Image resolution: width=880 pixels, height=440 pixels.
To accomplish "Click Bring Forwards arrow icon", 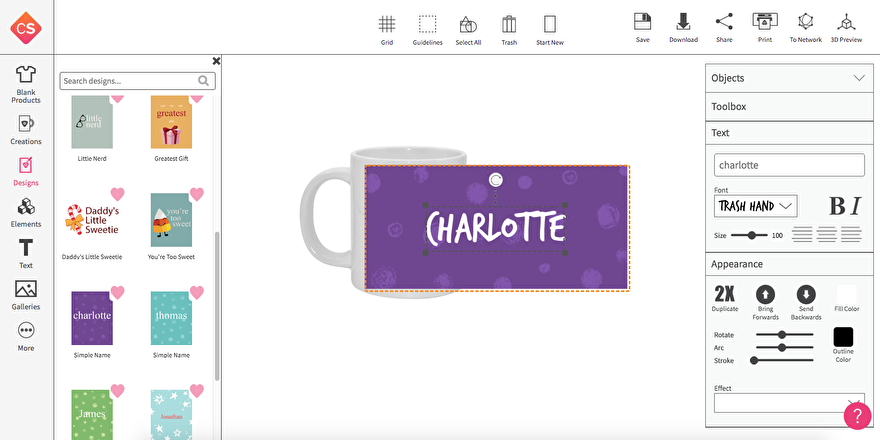I will (765, 295).
